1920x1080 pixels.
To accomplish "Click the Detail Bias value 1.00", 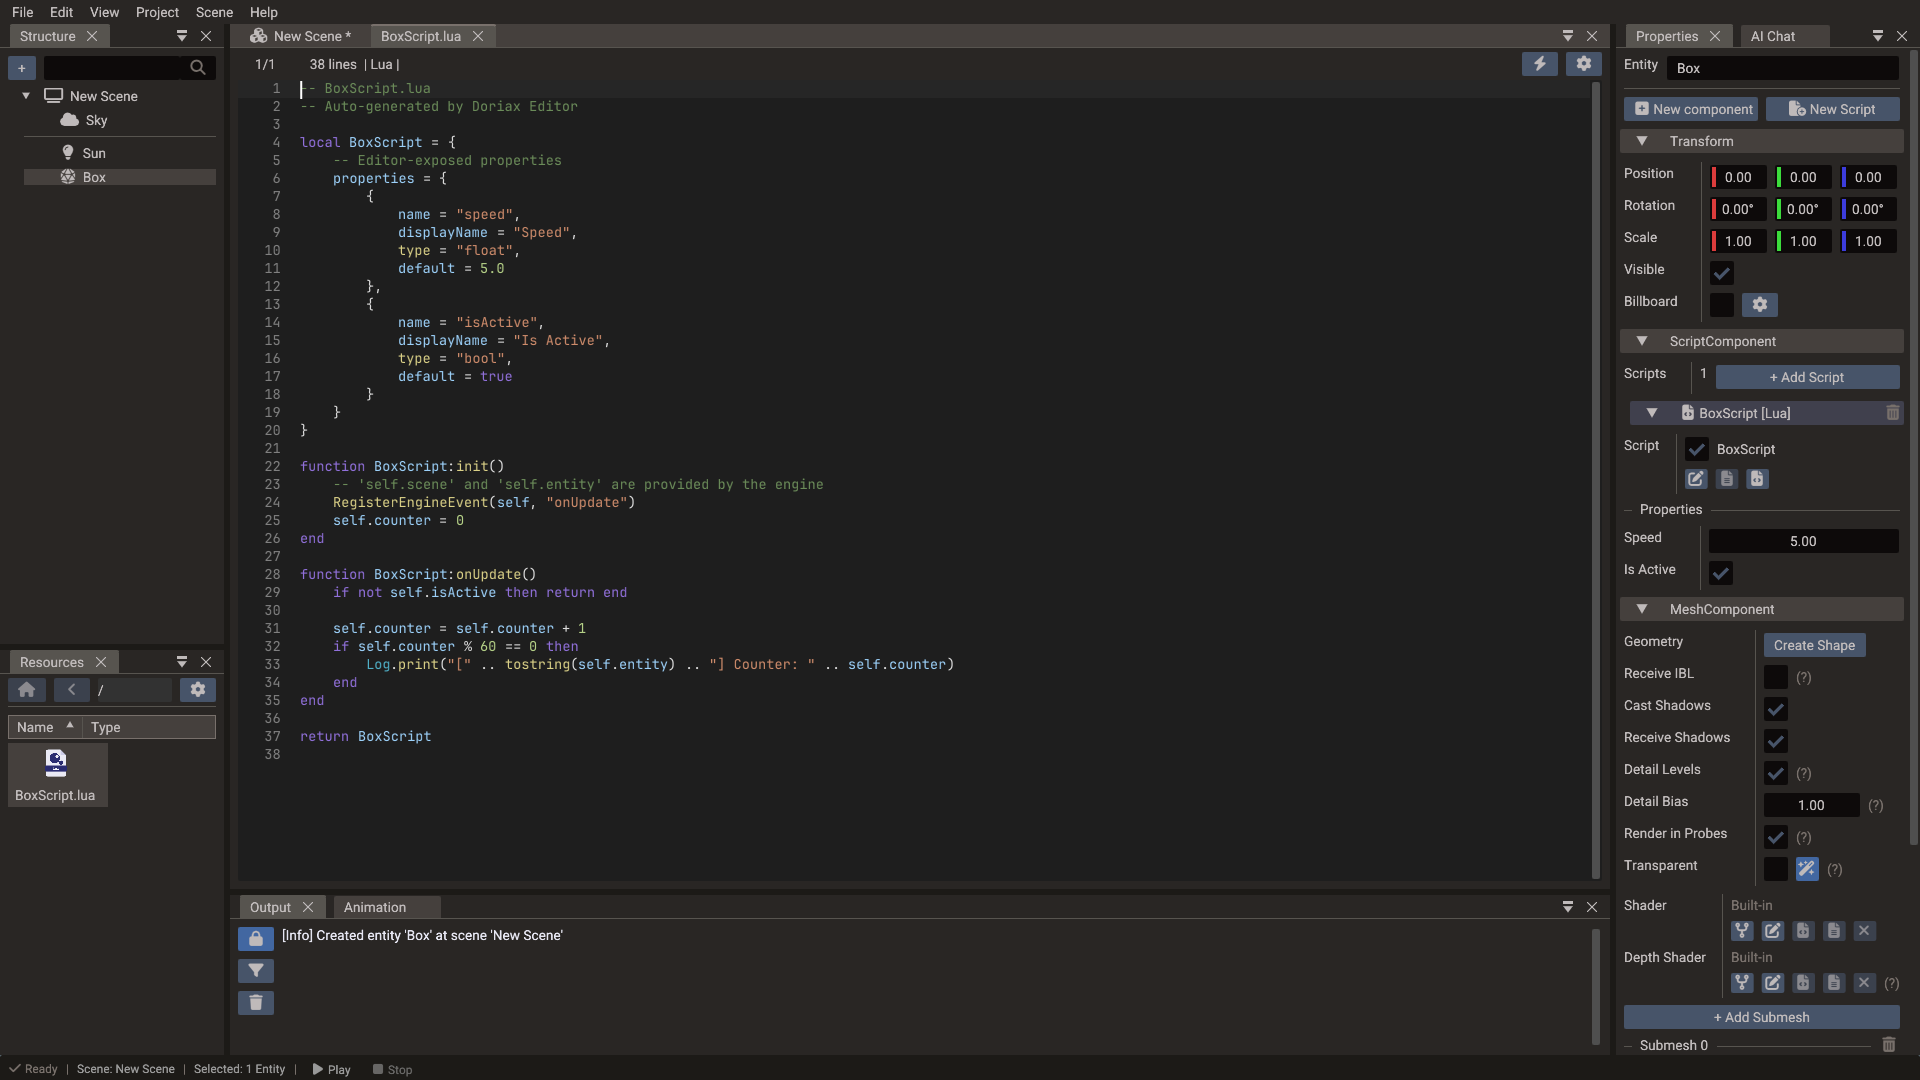I will tap(1811, 805).
